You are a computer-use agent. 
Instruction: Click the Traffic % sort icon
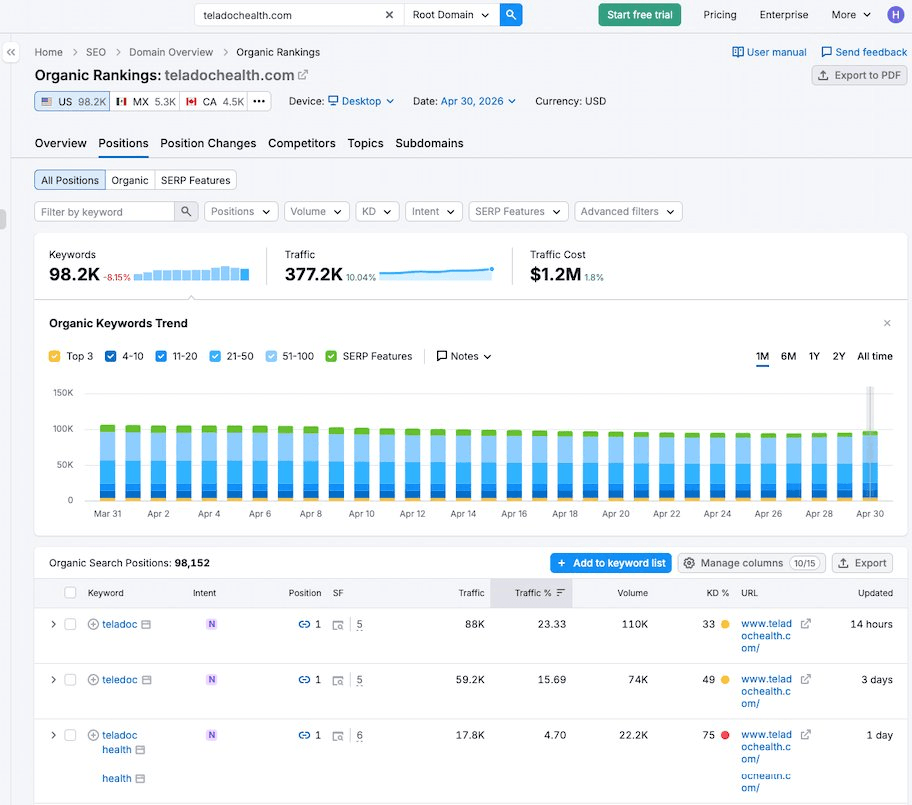point(561,593)
